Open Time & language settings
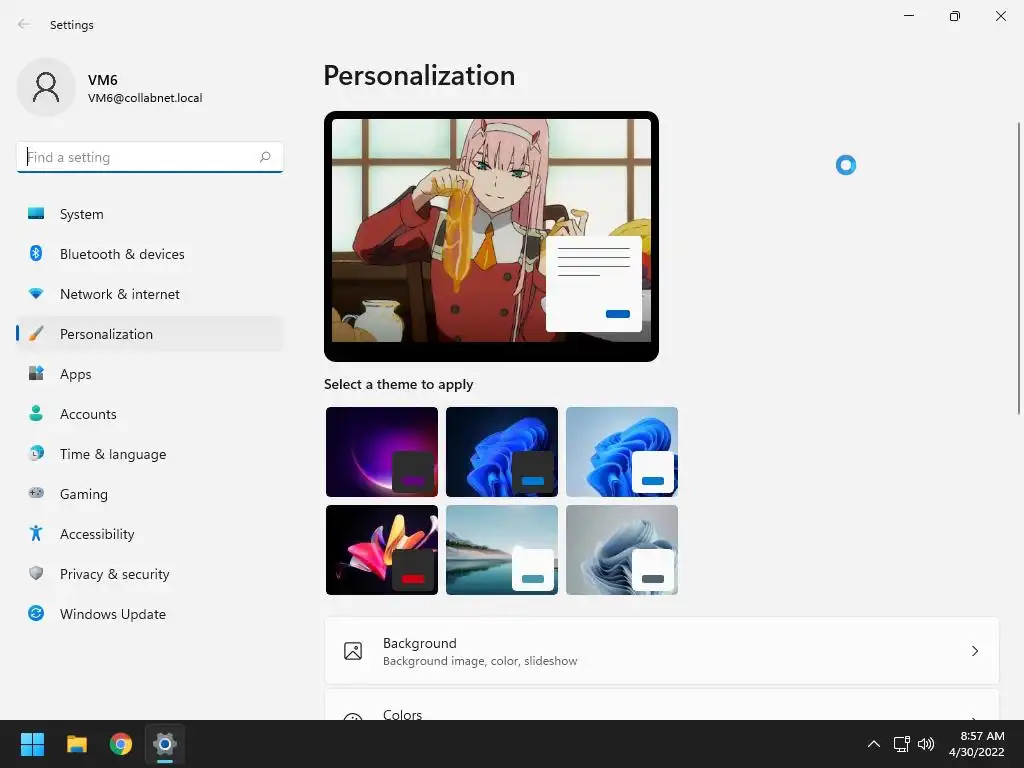The image size is (1024, 768). coord(150,454)
